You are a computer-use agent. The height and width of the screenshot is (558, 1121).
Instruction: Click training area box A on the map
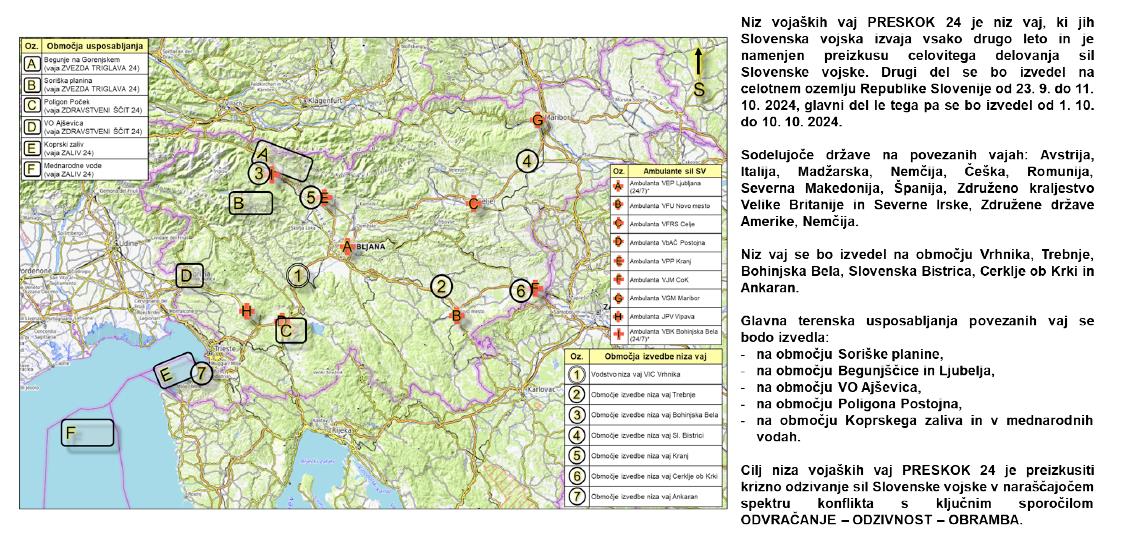point(283,160)
